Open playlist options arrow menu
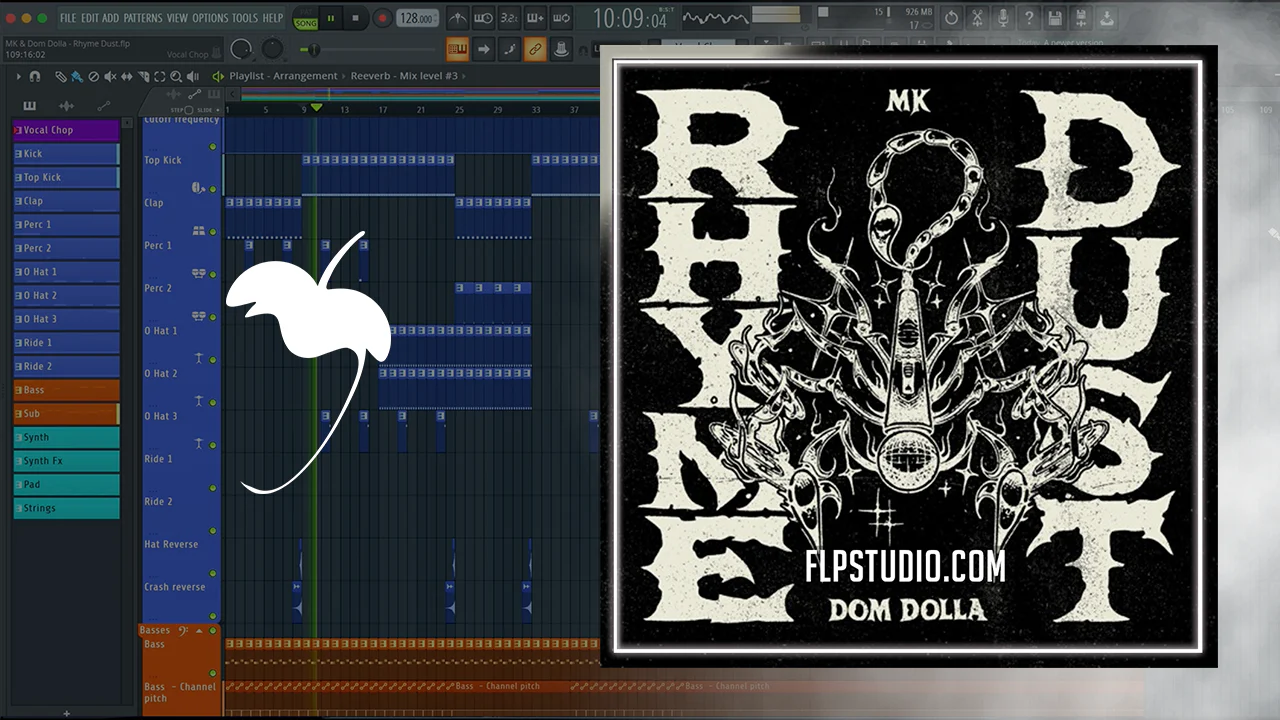 point(18,76)
